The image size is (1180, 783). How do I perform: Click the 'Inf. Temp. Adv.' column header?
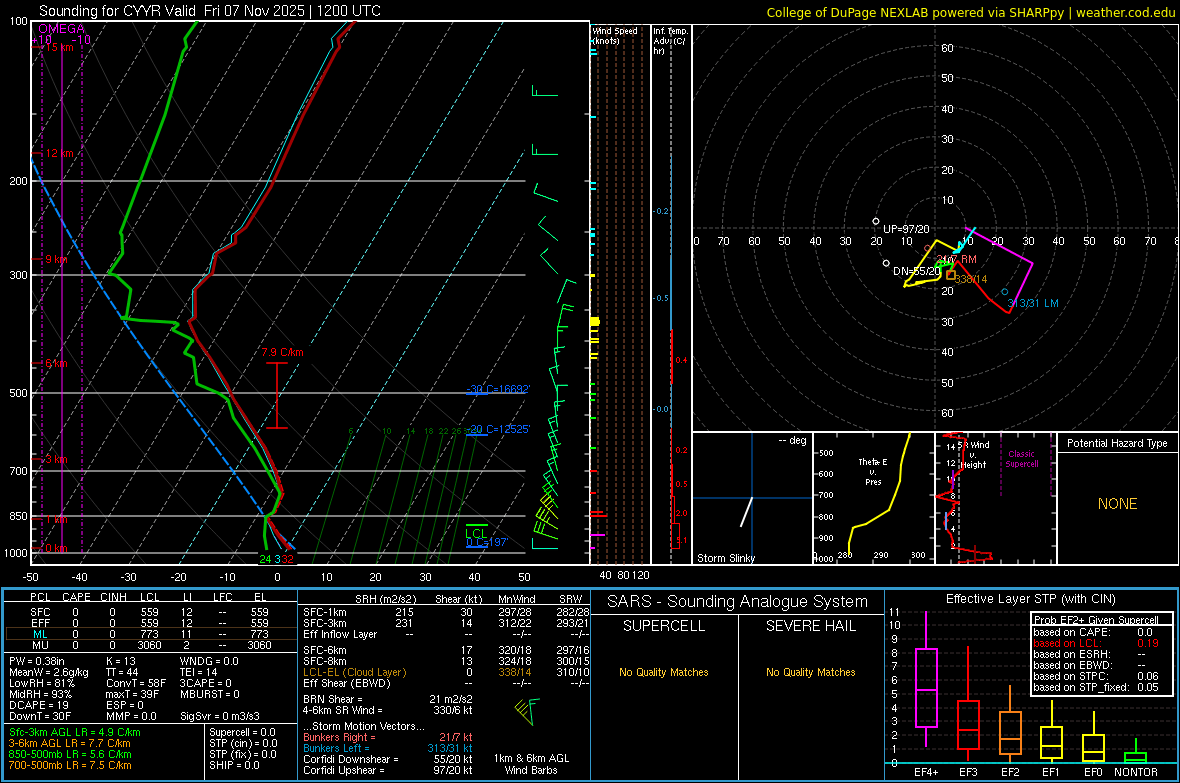coord(670,41)
